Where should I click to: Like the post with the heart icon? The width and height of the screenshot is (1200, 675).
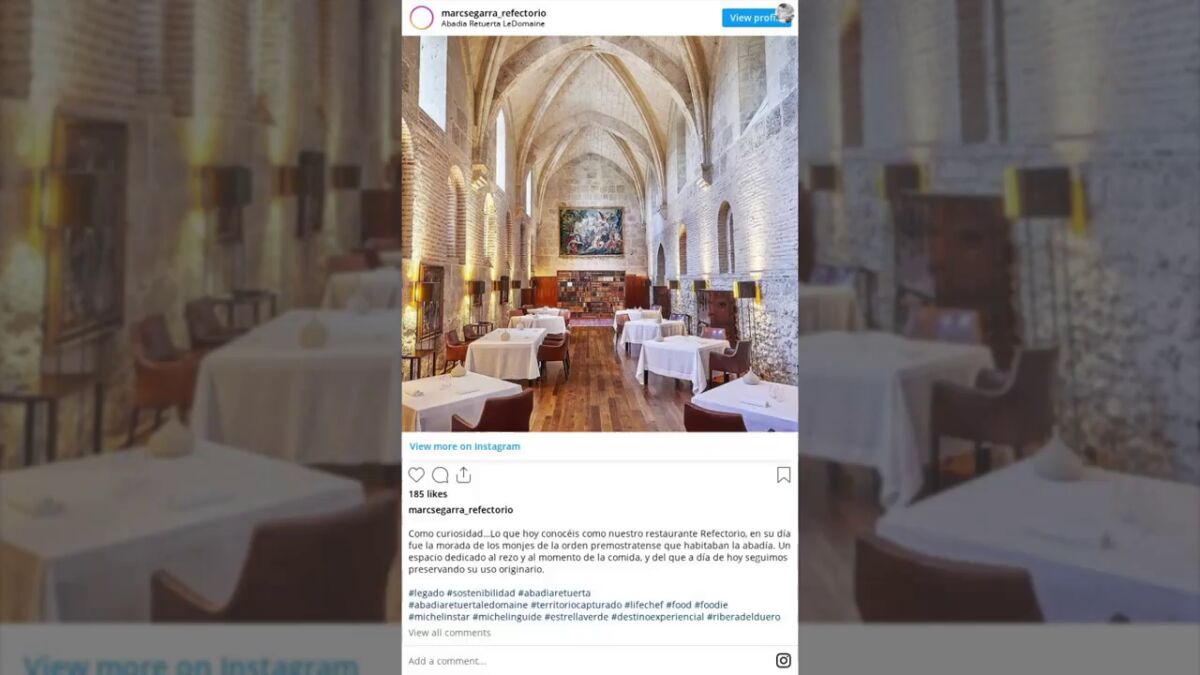click(x=416, y=475)
